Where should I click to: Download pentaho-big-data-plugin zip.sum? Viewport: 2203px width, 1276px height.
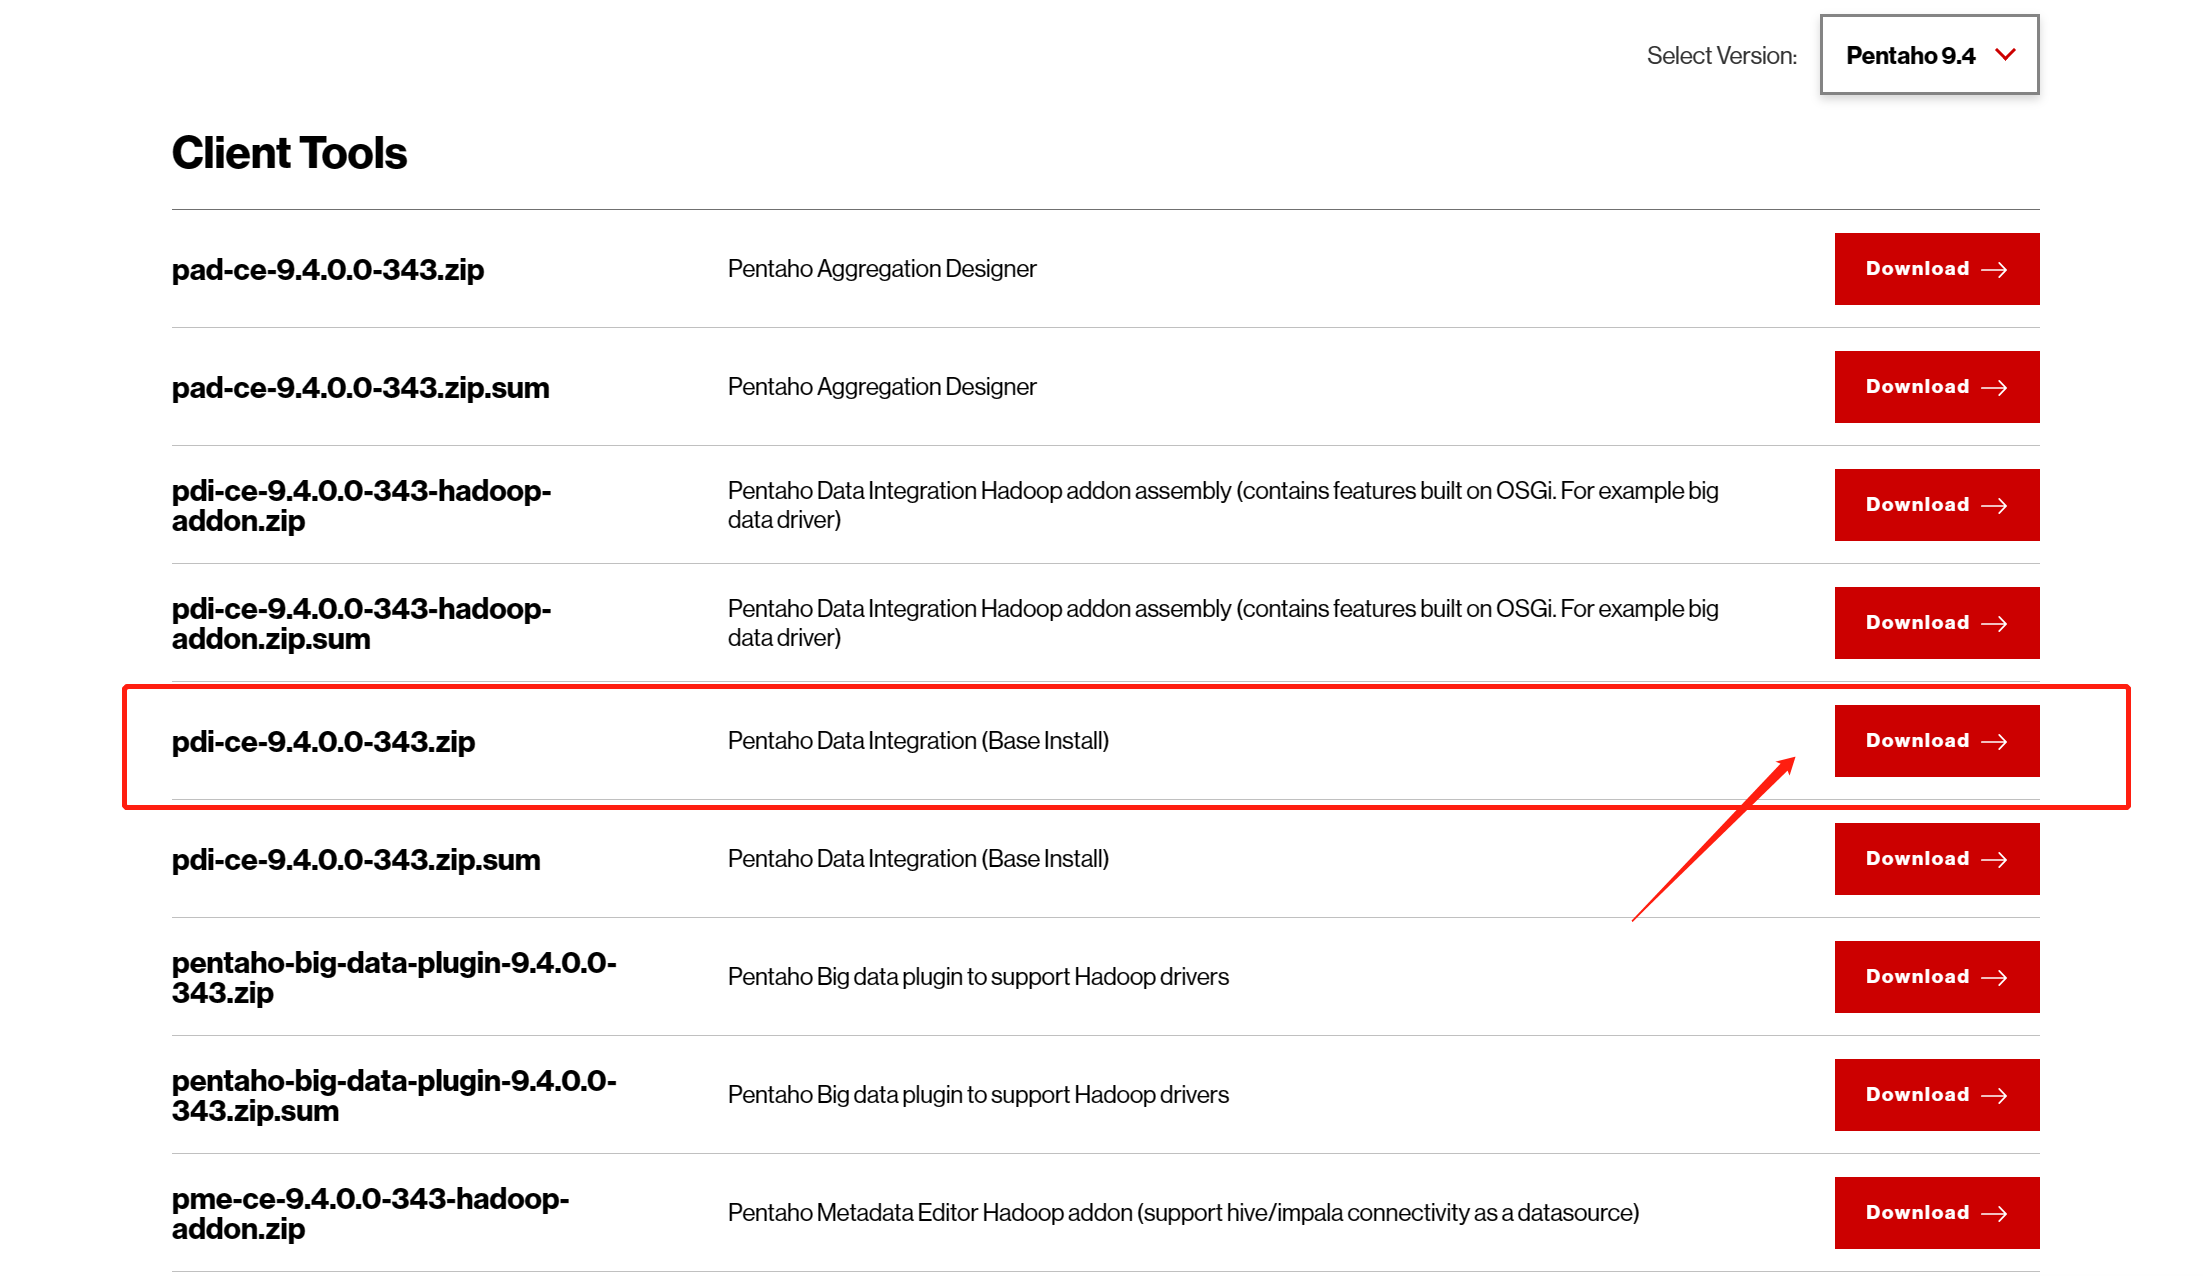click(x=1935, y=1095)
